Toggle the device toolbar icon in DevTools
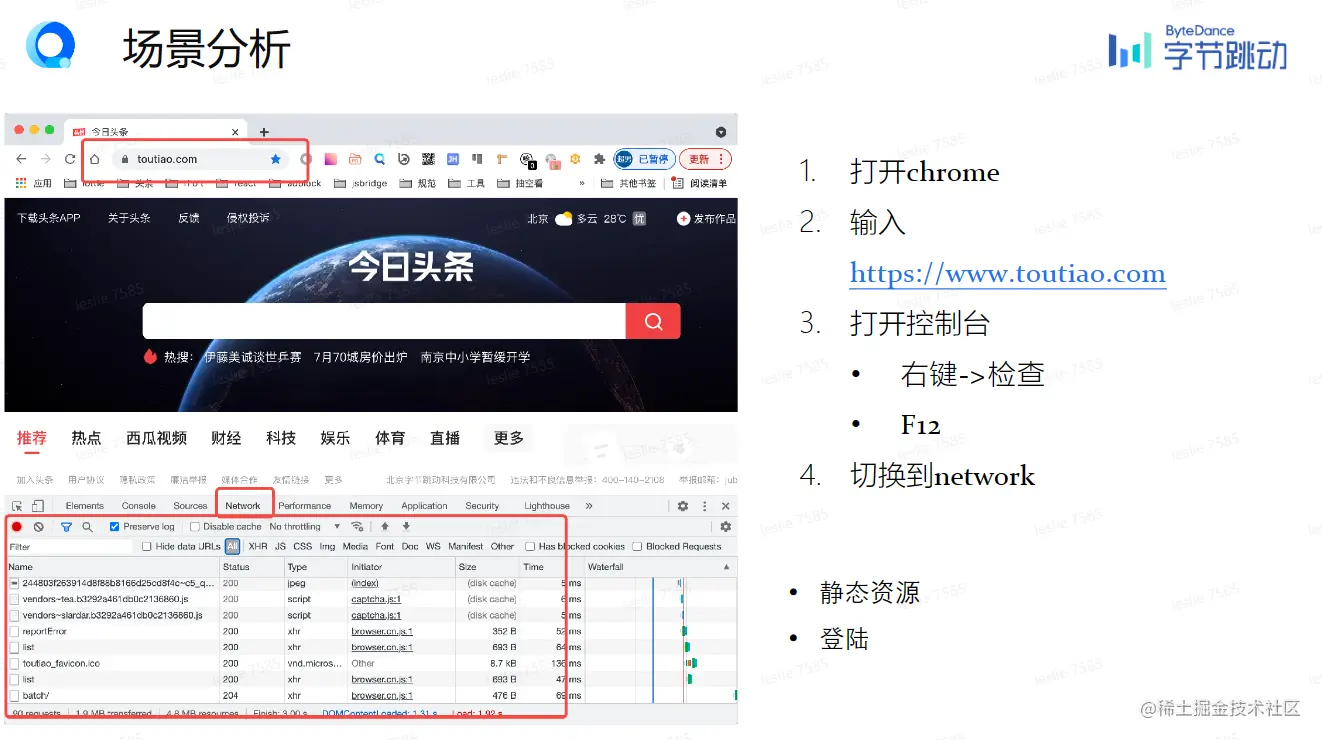Screen dimensions: 1322x740 37,506
